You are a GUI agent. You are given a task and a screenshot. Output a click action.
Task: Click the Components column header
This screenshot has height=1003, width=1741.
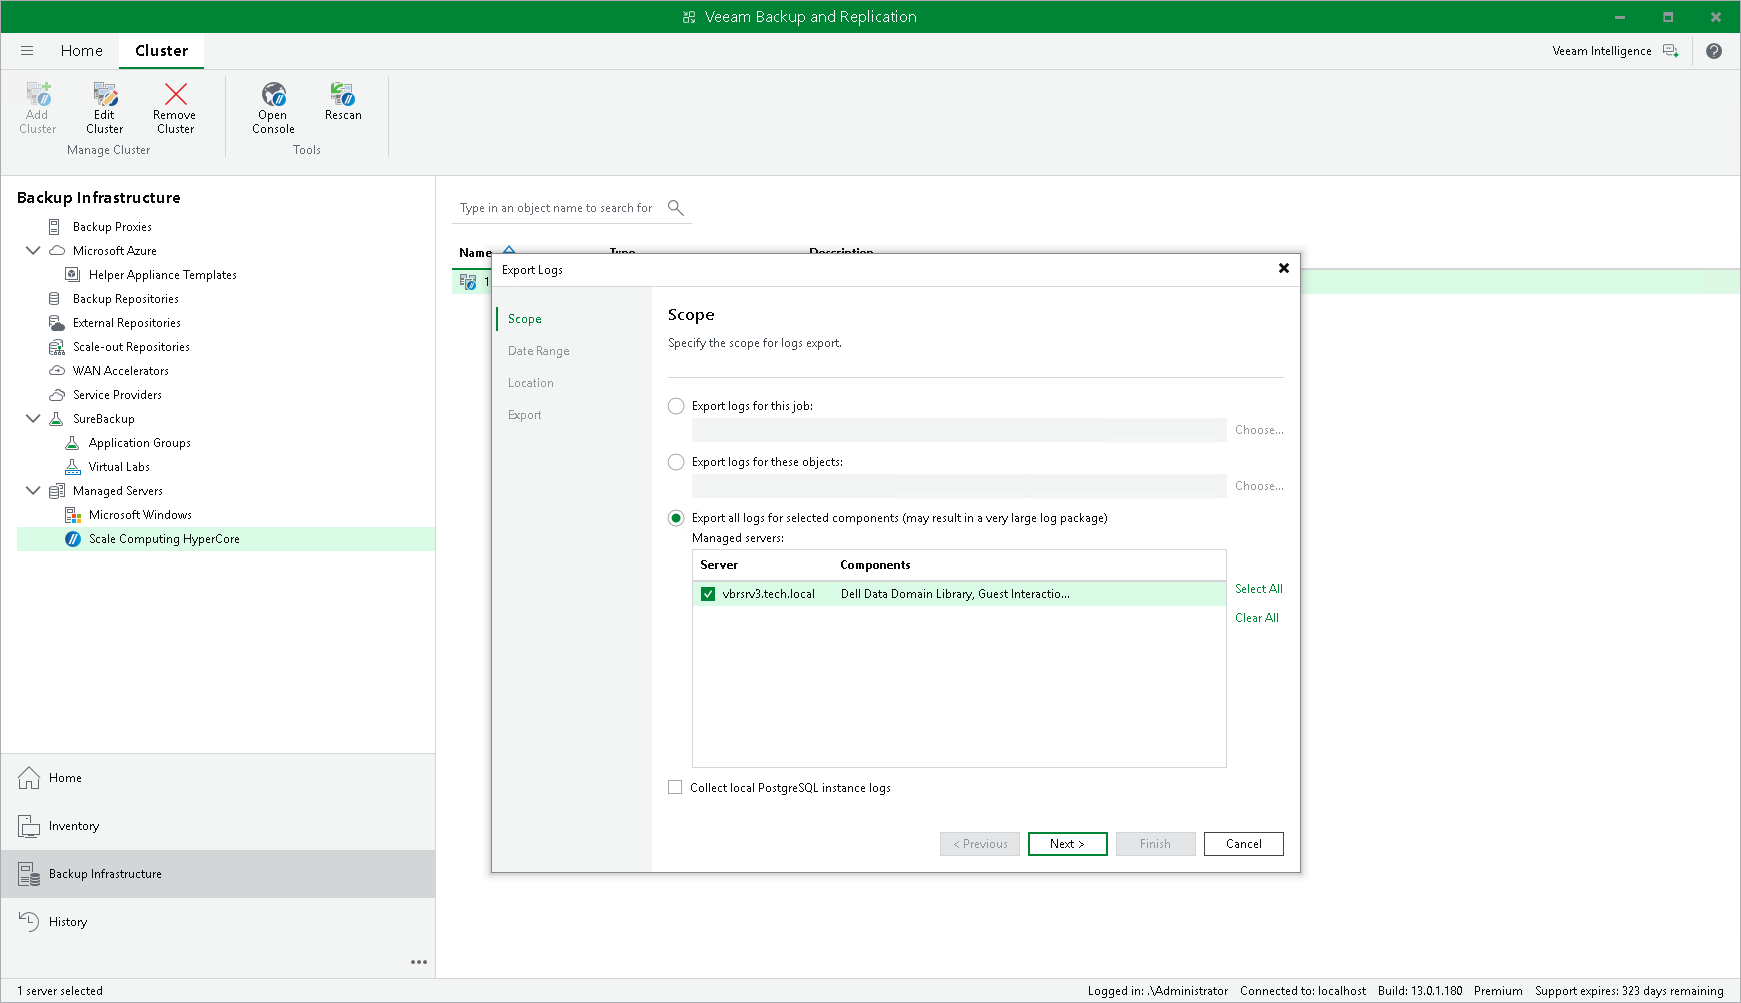pyautogui.click(x=875, y=565)
